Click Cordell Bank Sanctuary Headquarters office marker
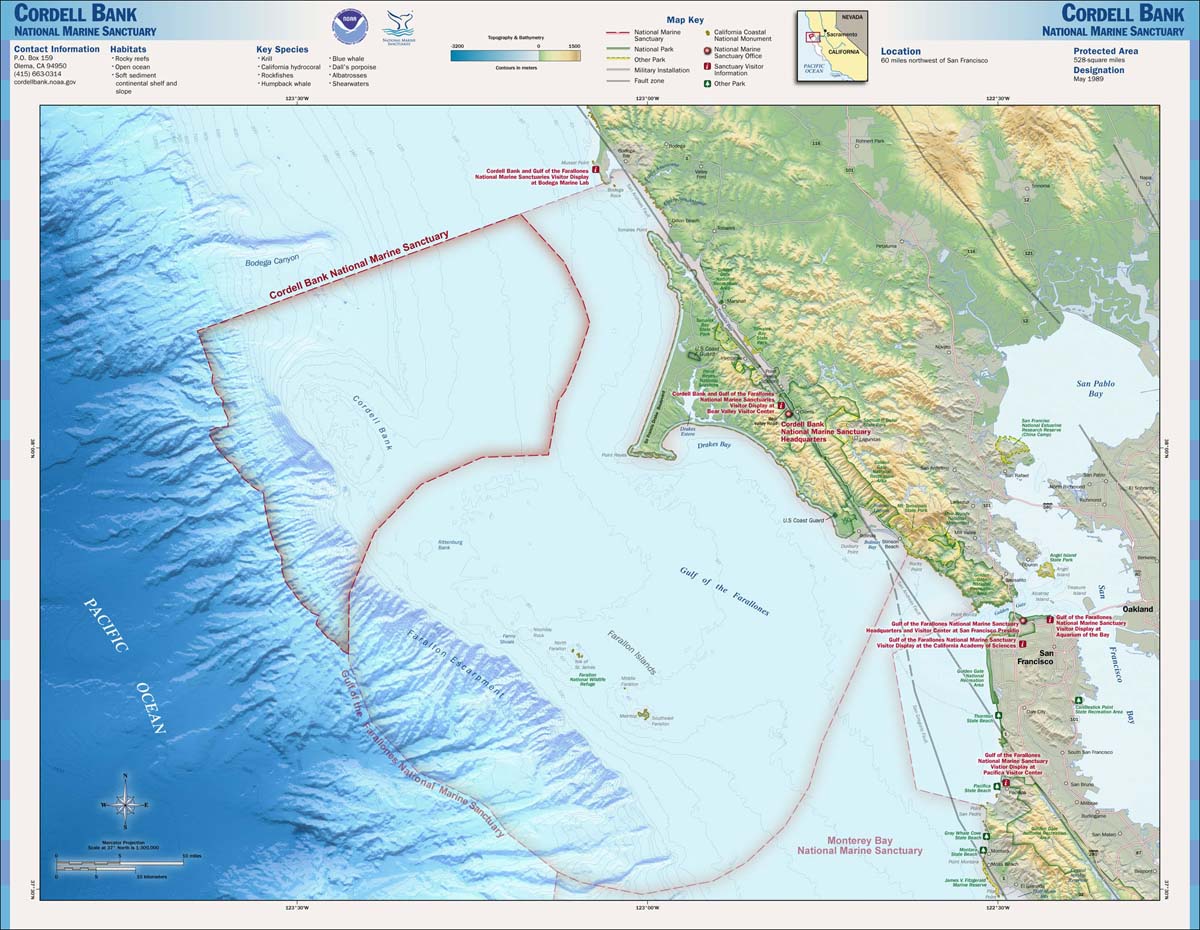This screenshot has height=930, width=1200. point(787,413)
